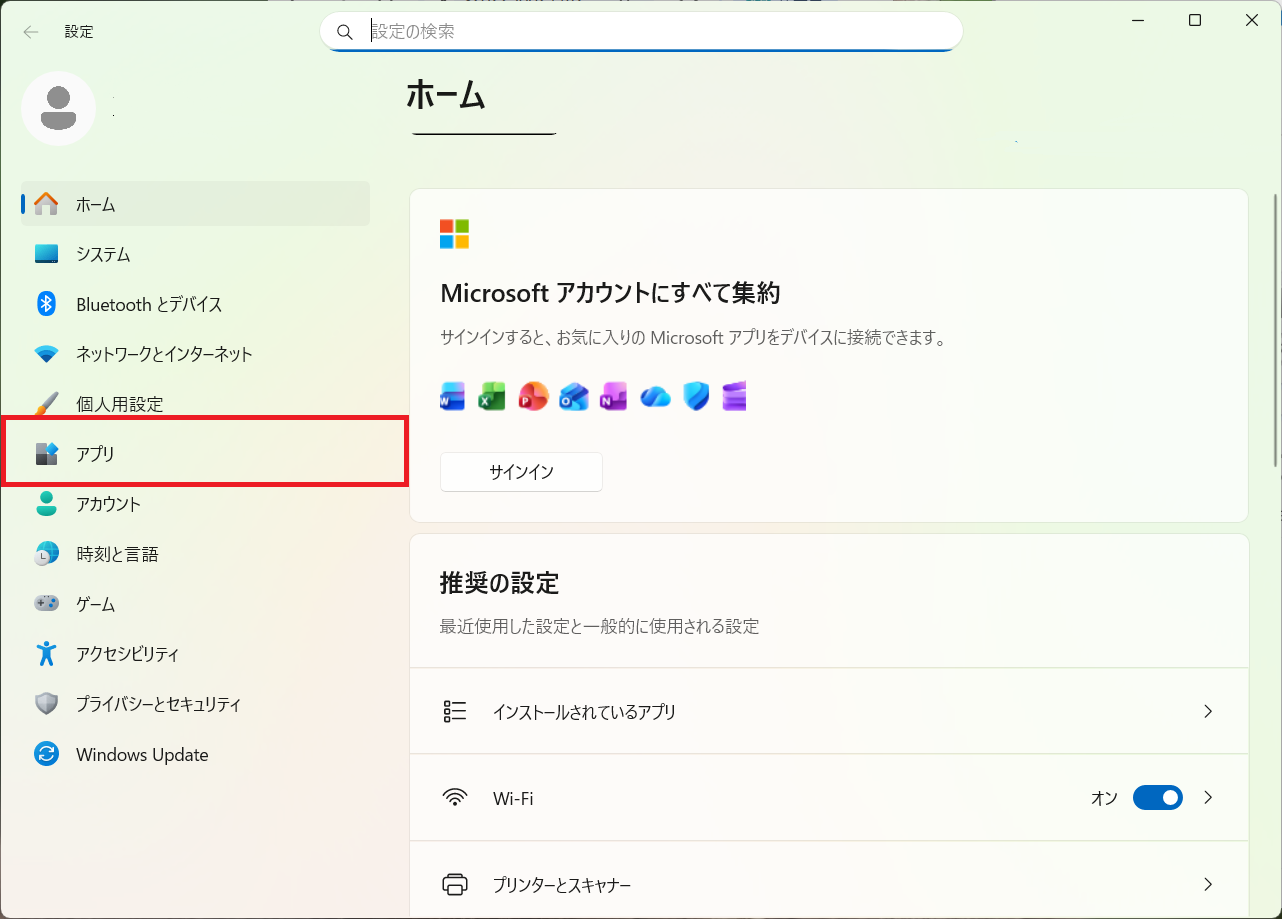Screen dimensions: 1282x919
Task: Open プリンターとスキャナー via its chevron
Action: tap(1208, 885)
